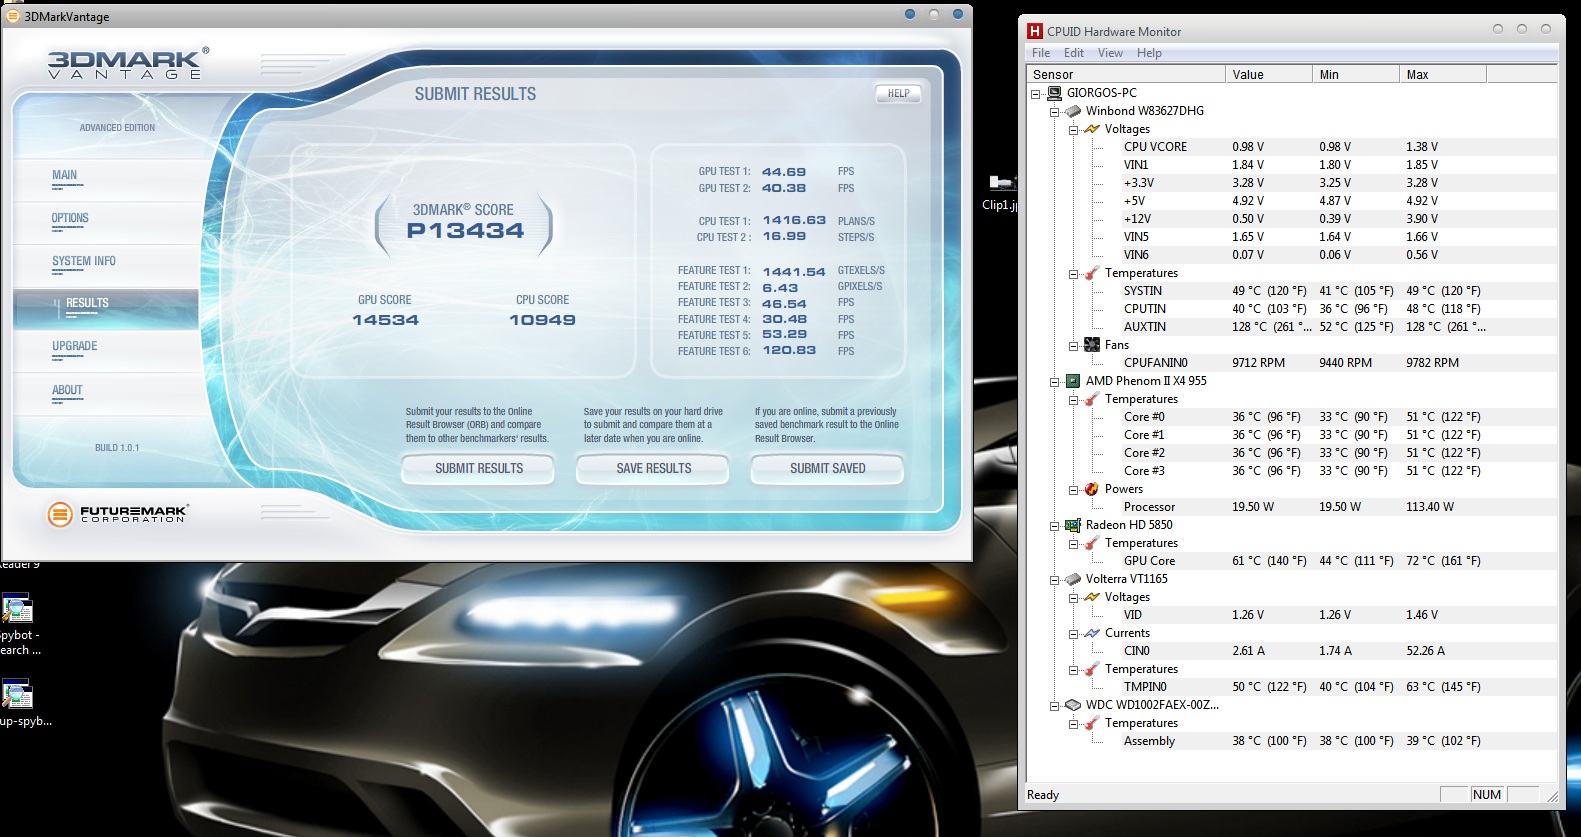Click the Futuremark Corporation logo
The width and height of the screenshot is (1581, 837).
point(118,514)
